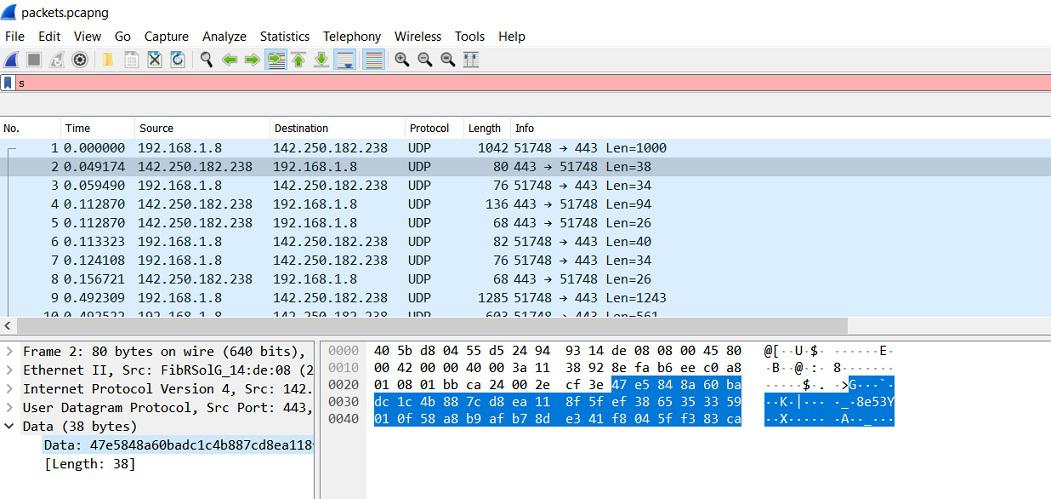Screen dimensions: 1051x499
Task: Collapse the Data (38 bytes) node
Action: [9, 427]
